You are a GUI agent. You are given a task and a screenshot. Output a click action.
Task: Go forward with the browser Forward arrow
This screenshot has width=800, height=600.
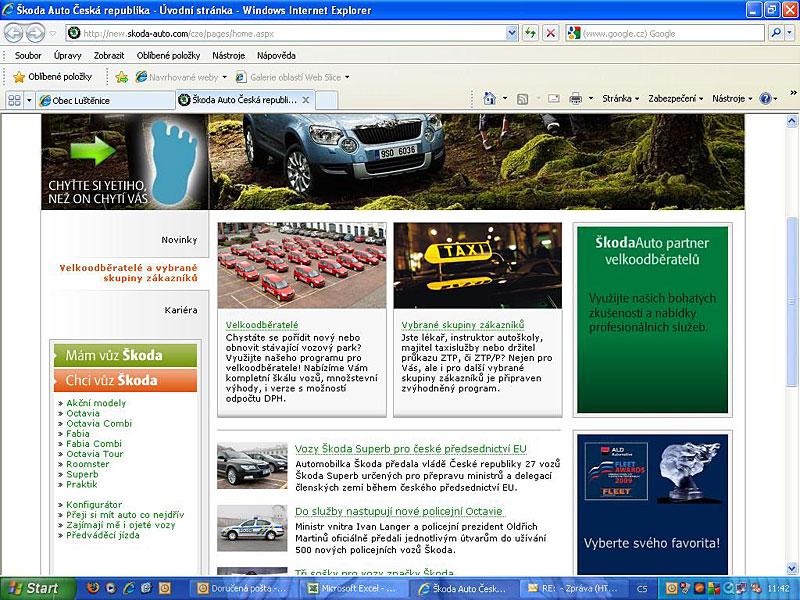point(35,34)
